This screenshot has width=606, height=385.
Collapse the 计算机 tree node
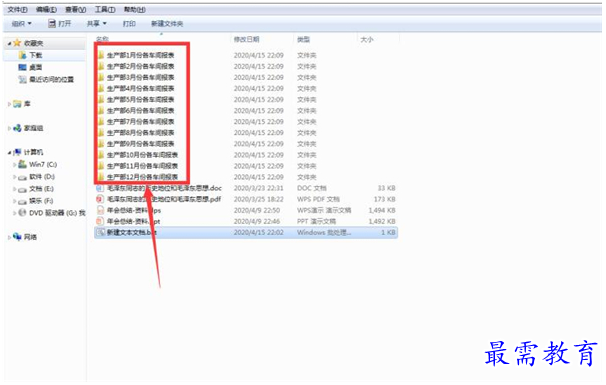point(9,153)
